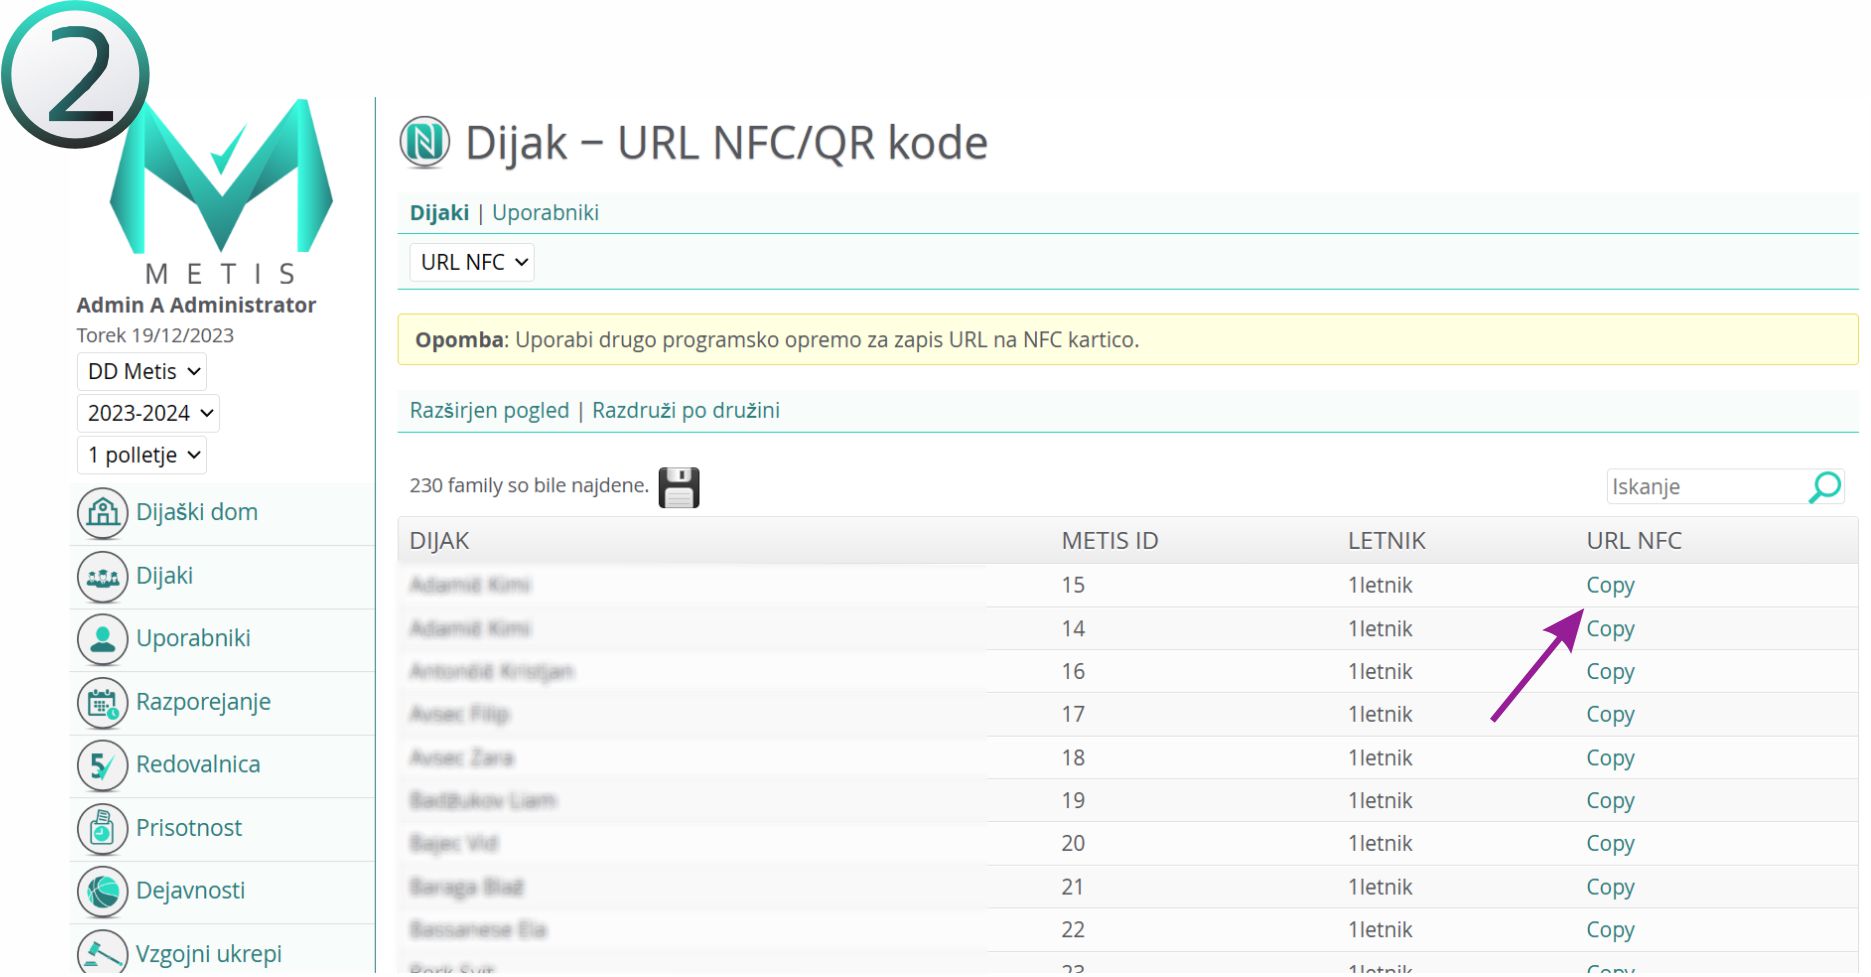Open Dijaški dom building icon
Image resolution: width=1871 pixels, height=977 pixels.
click(x=102, y=513)
